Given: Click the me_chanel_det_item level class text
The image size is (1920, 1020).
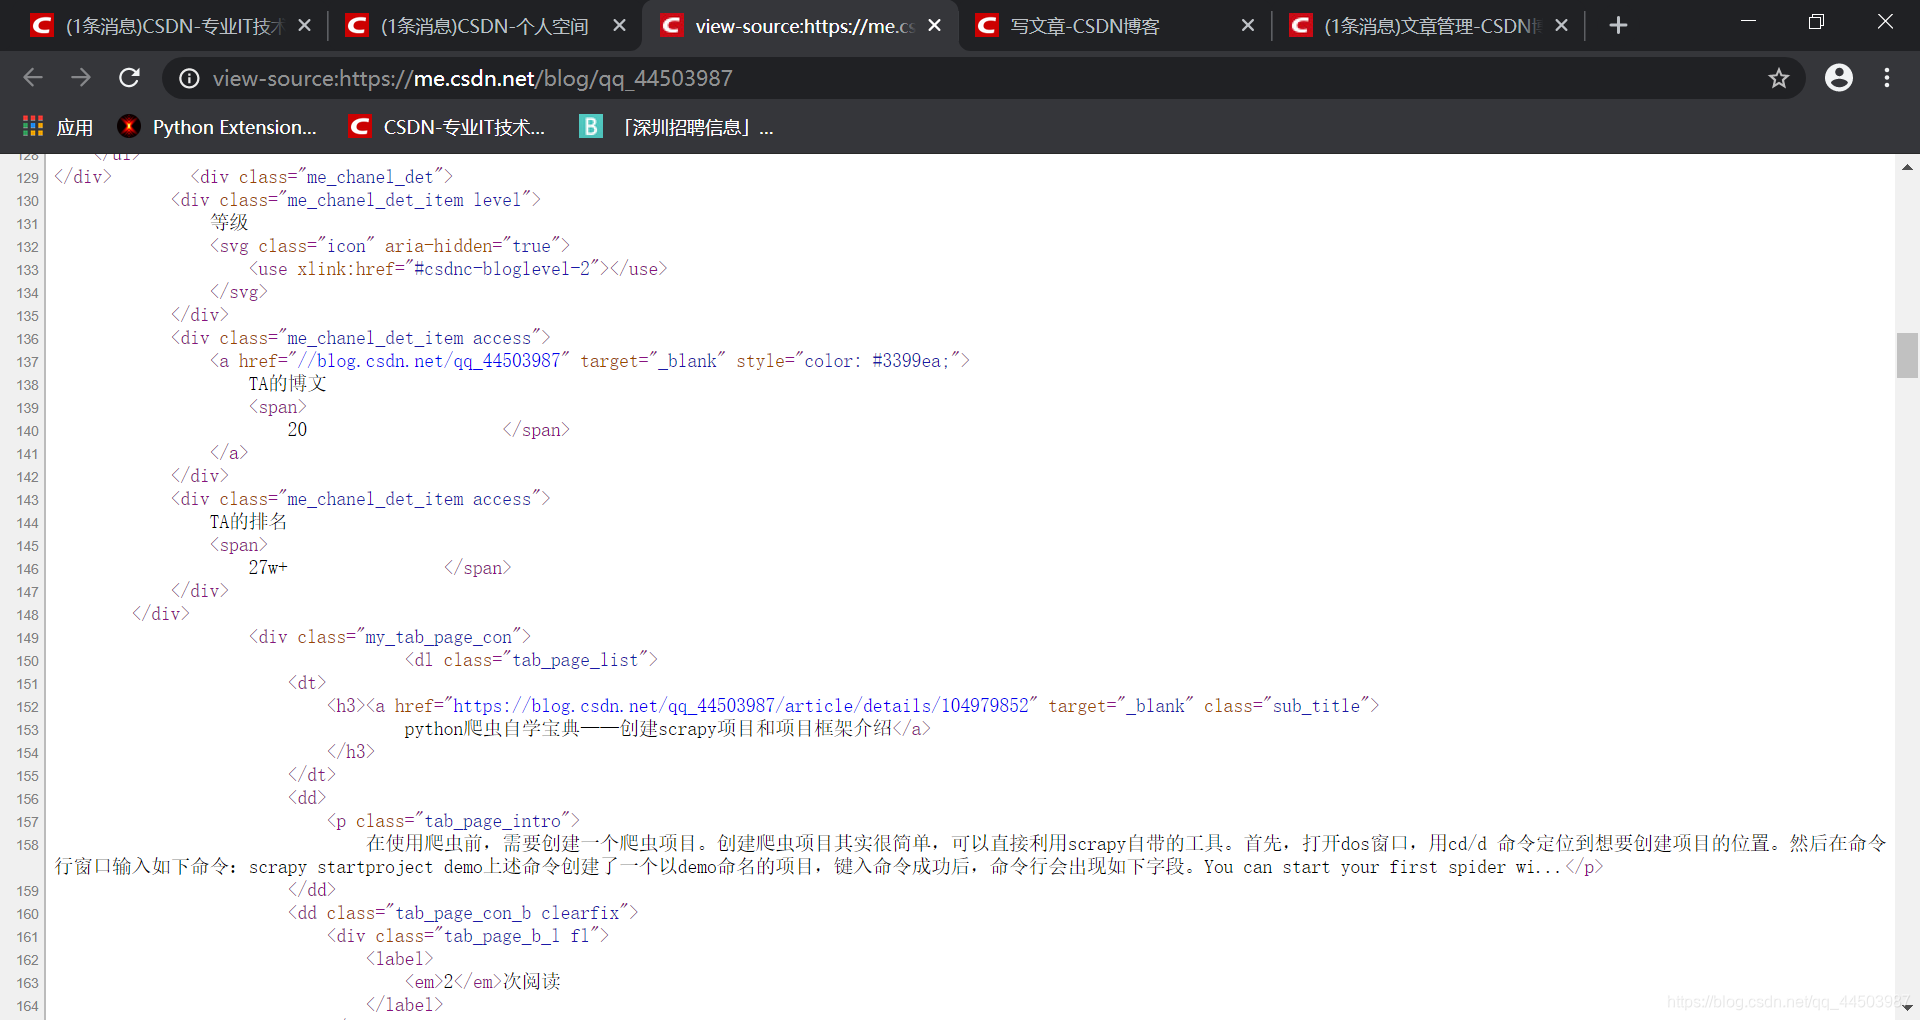Looking at the screenshot, I should (x=405, y=200).
